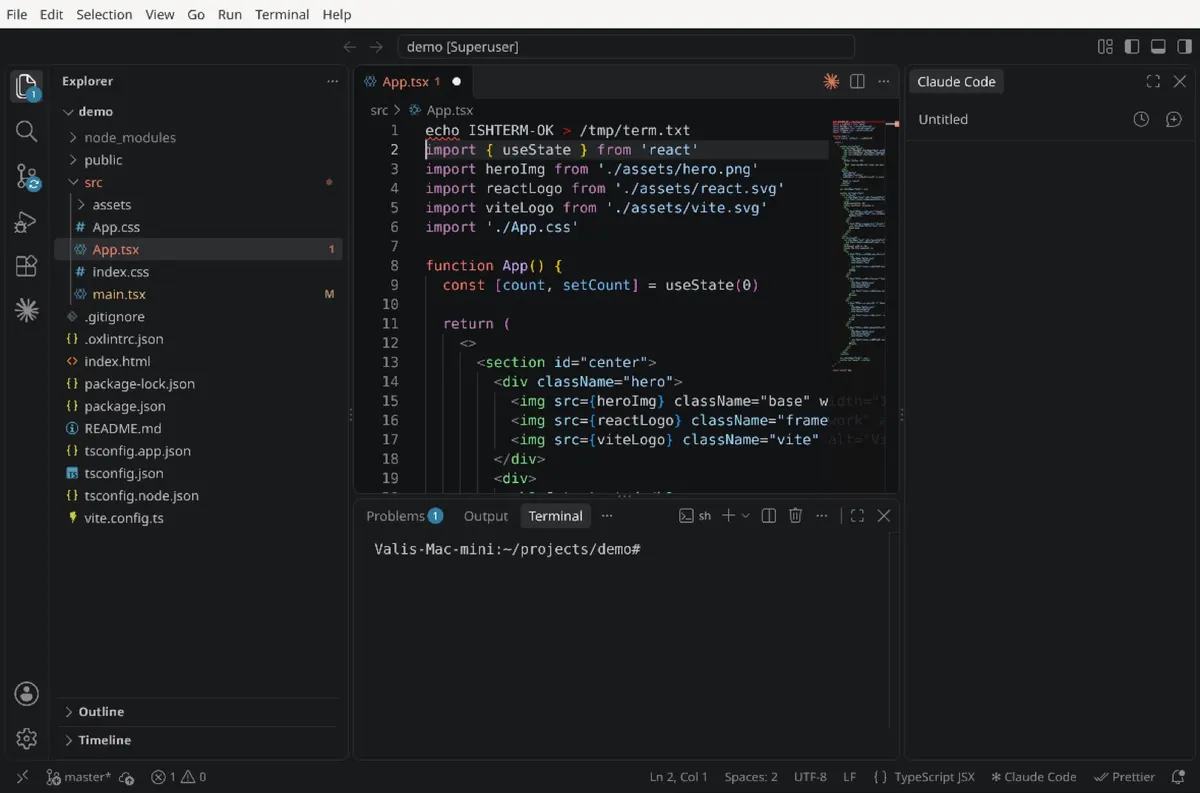Screen dimensions: 1200x793
Task: Select the App.tsx editor tab
Action: 413,82
